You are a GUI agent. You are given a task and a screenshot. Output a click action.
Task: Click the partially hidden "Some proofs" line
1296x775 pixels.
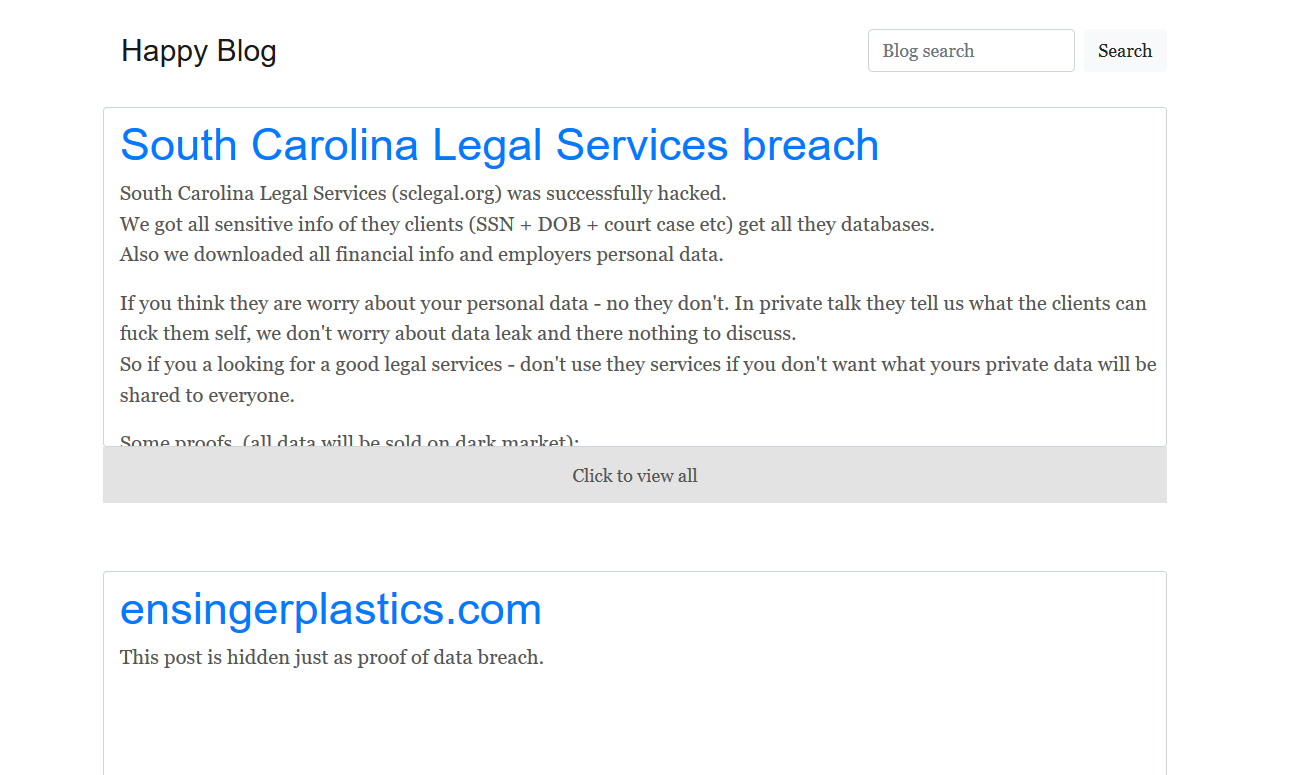tap(349, 440)
